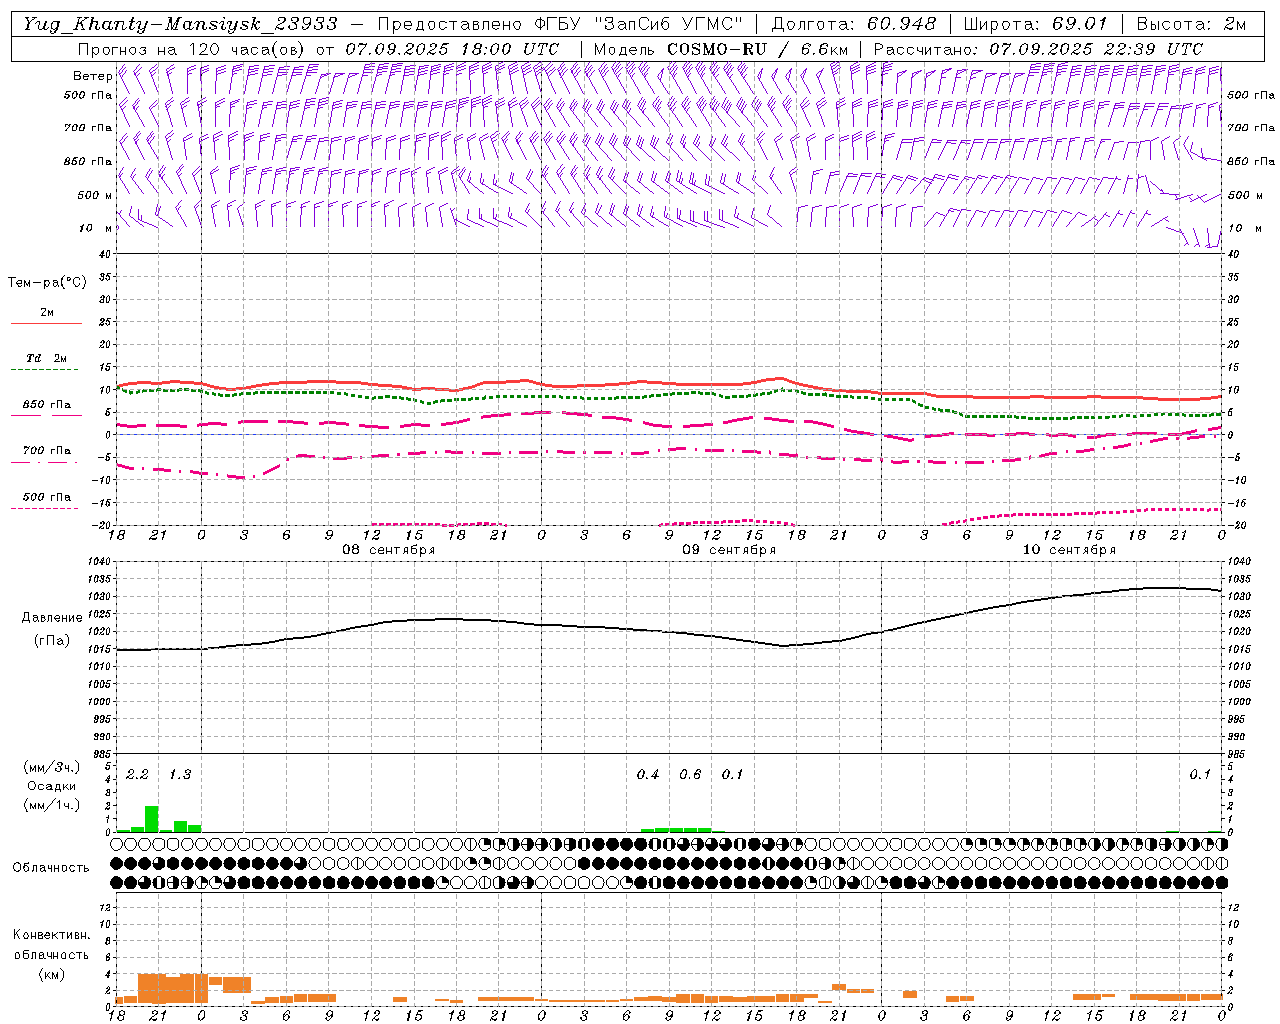The width and height of the screenshot is (1280, 1024).
Task: Select the '700 гПа' temperature legend entry
Action: pyautogui.click(x=47, y=451)
